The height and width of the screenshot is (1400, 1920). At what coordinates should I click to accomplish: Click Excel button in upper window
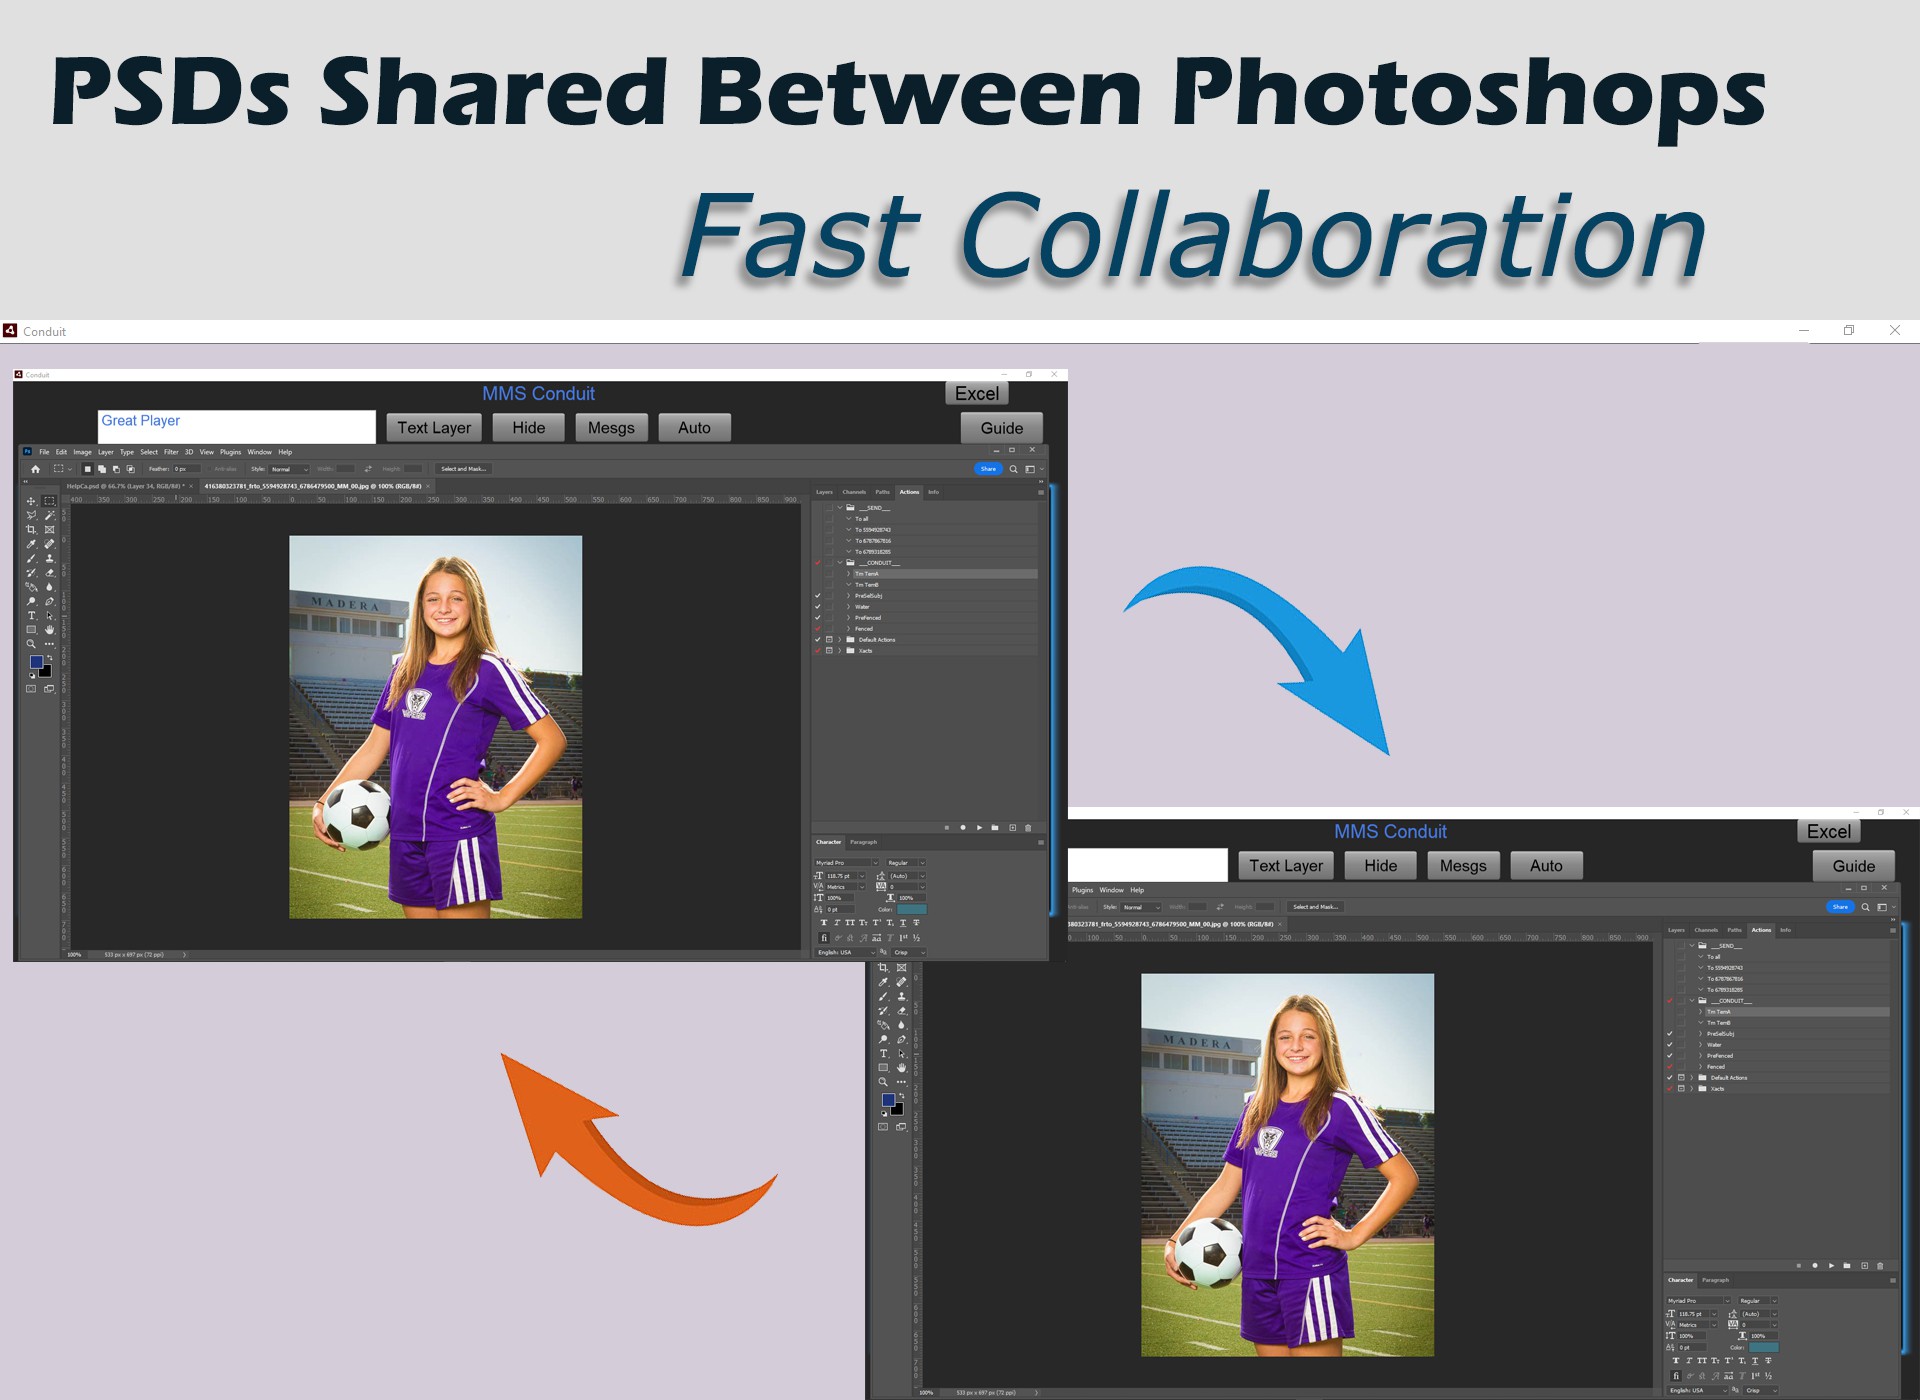coord(977,394)
